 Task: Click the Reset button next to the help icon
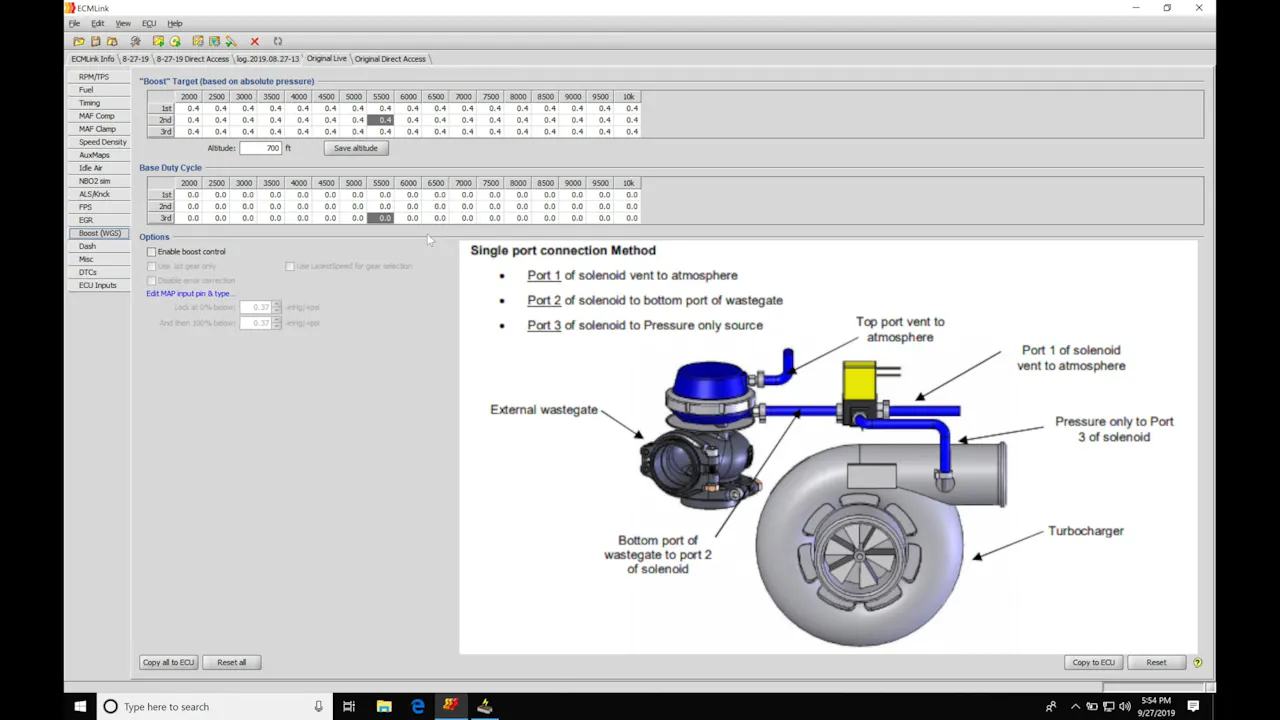(x=1156, y=662)
